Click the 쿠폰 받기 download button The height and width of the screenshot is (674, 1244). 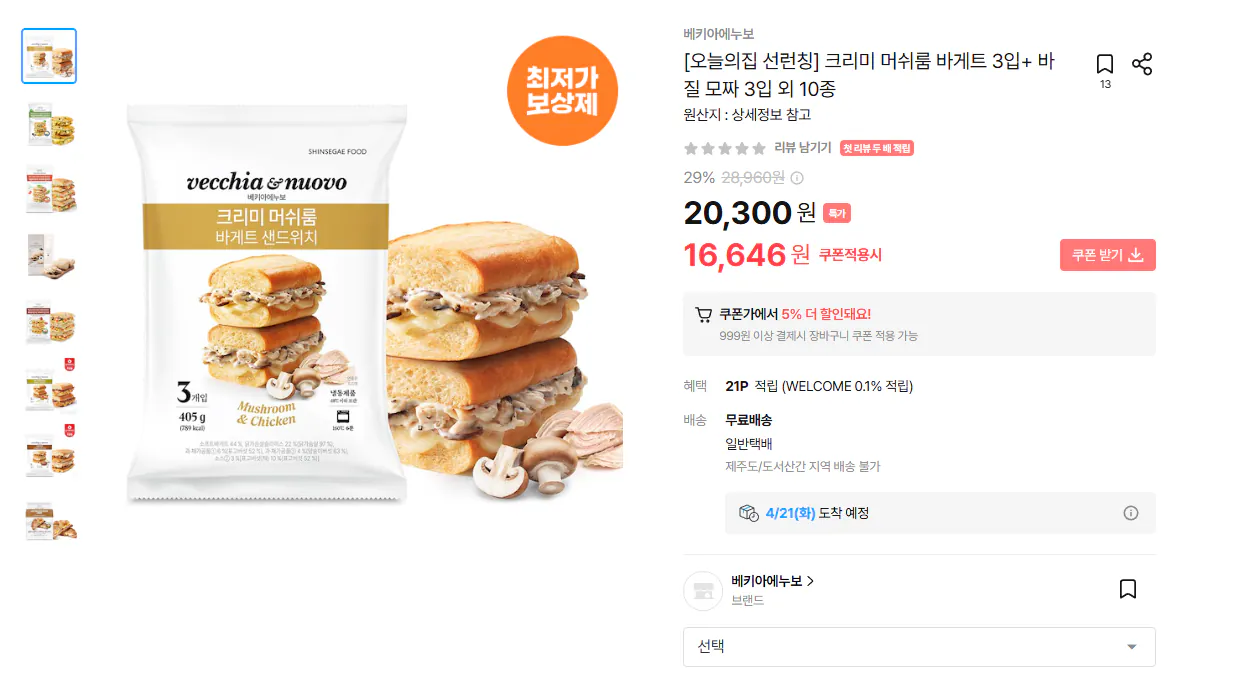point(1108,255)
